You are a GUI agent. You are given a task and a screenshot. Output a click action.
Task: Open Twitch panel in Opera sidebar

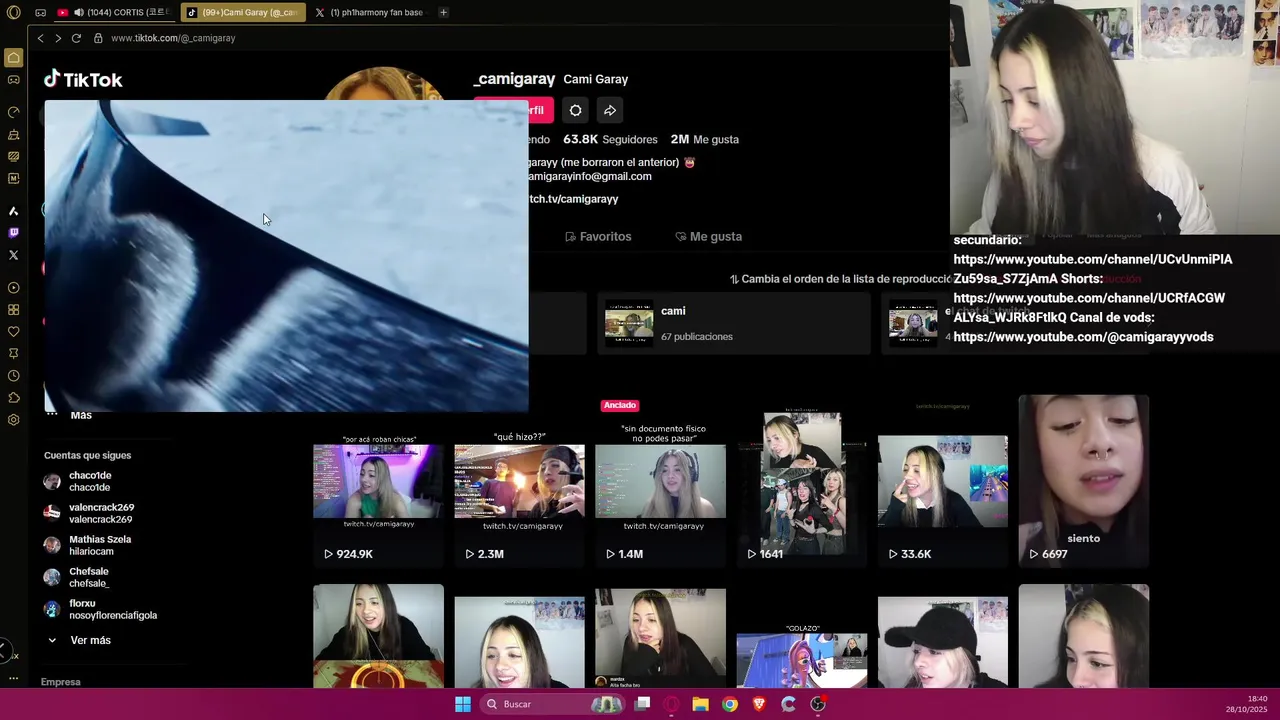[13, 233]
